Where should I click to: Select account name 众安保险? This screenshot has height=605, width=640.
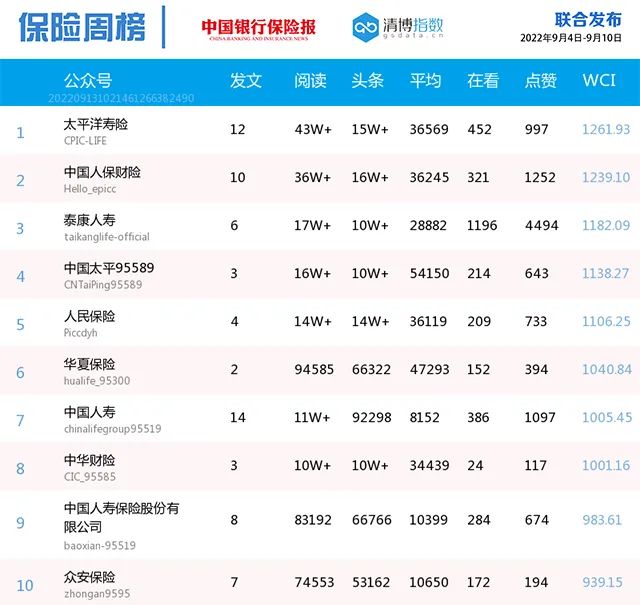pyautogui.click(x=89, y=577)
